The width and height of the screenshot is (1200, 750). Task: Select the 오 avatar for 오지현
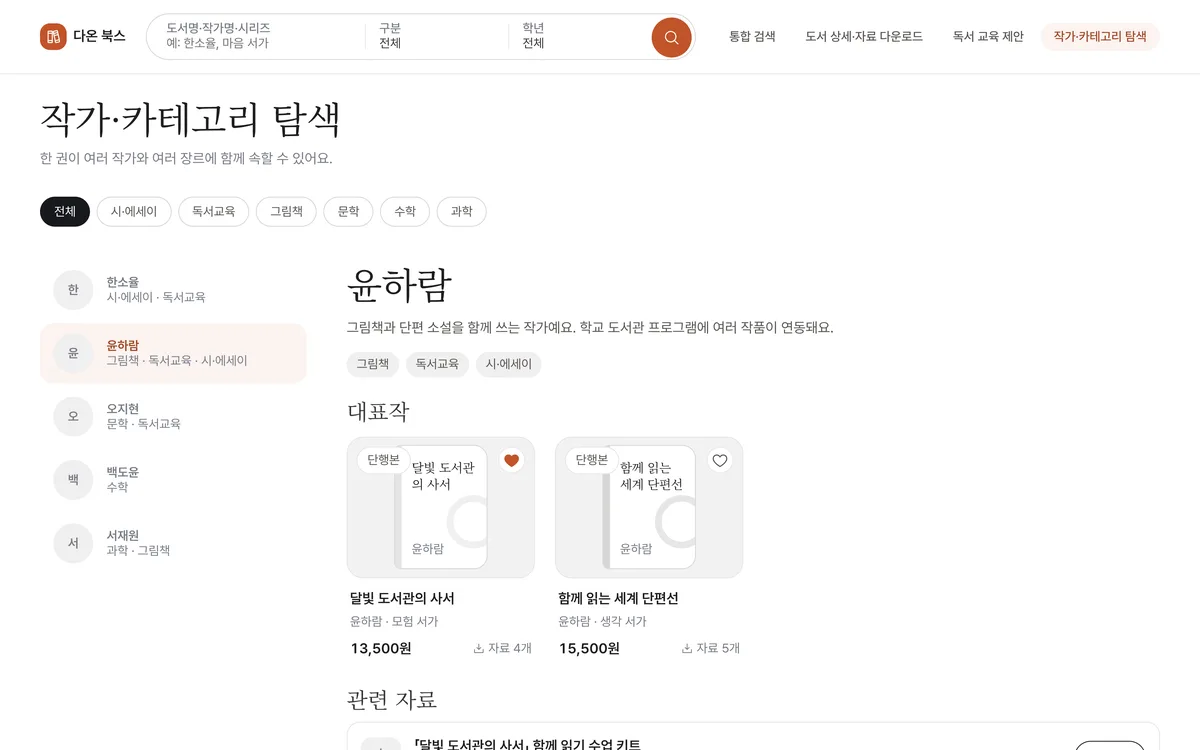(73, 416)
